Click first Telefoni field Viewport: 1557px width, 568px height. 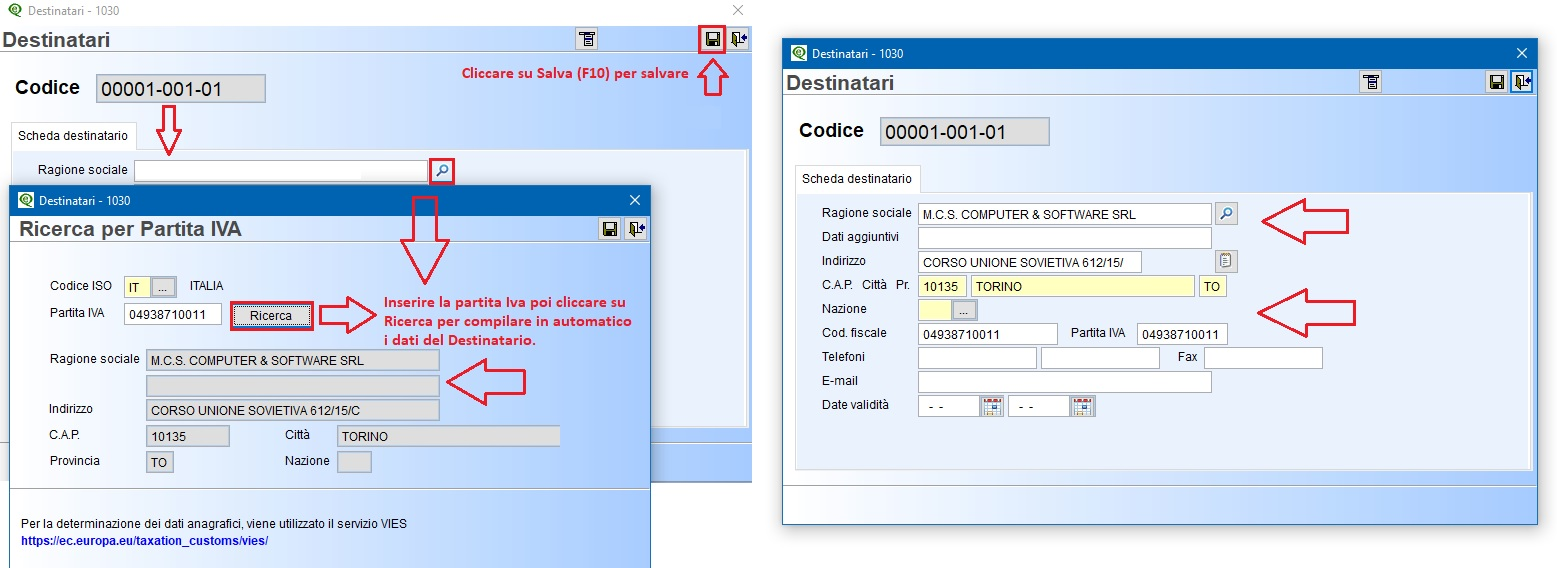click(x=977, y=358)
